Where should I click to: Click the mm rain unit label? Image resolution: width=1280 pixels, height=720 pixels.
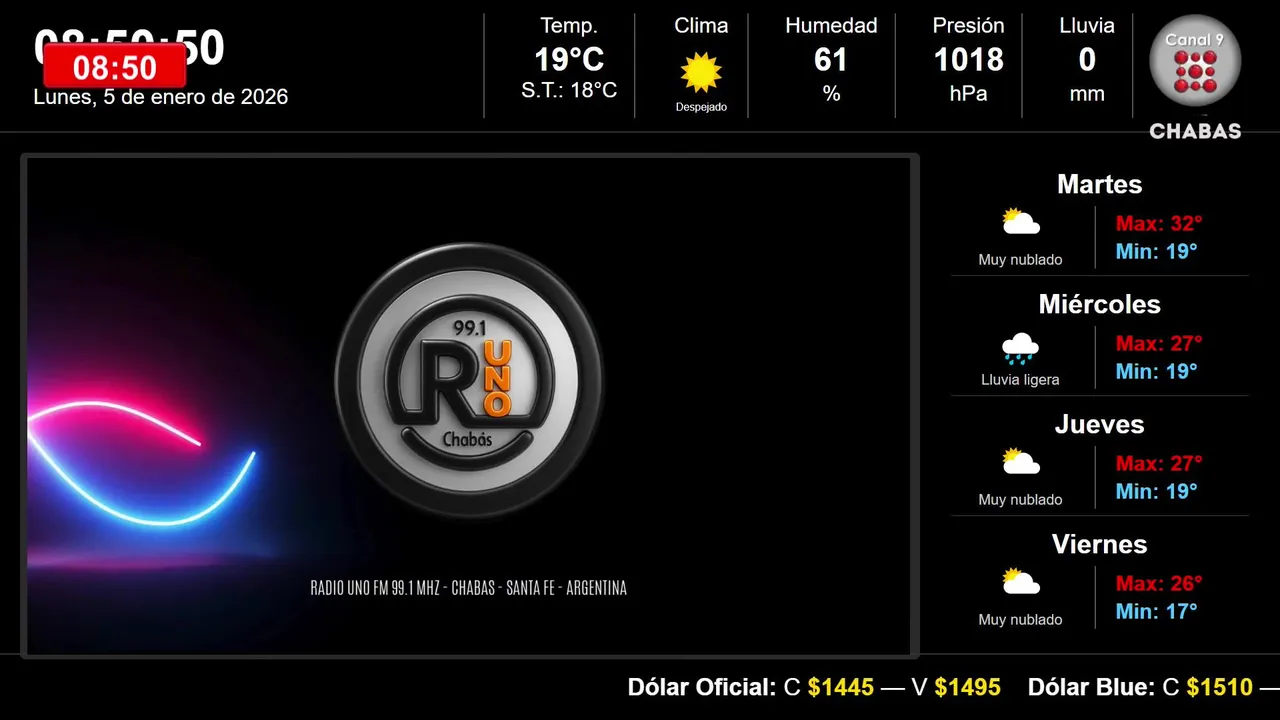[1087, 94]
